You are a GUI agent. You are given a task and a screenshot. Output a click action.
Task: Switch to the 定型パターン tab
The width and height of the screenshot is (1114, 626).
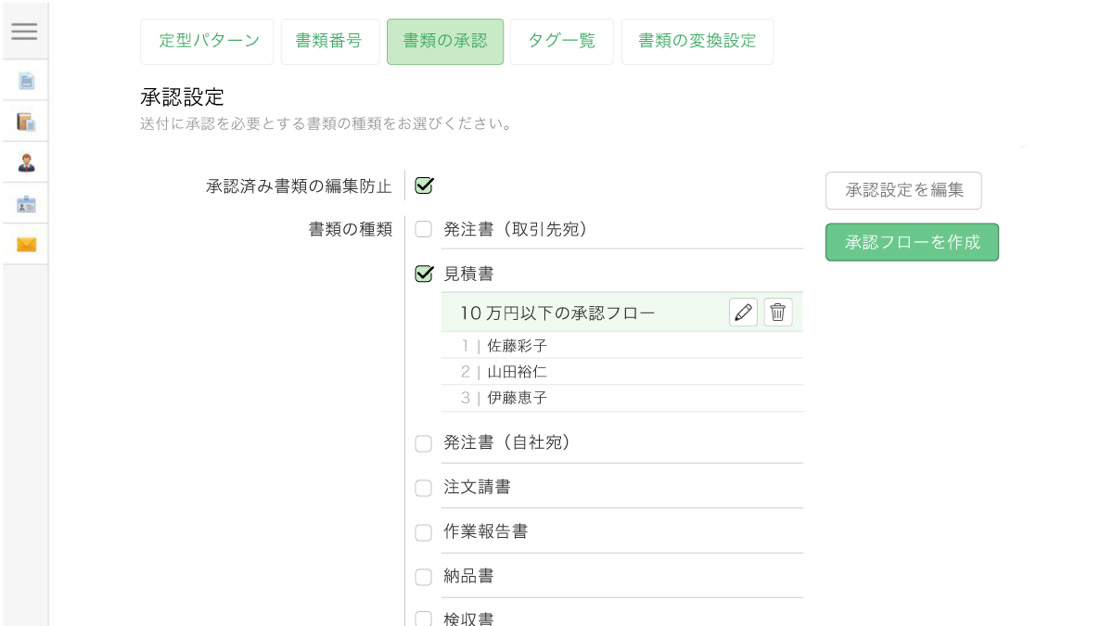coord(207,41)
